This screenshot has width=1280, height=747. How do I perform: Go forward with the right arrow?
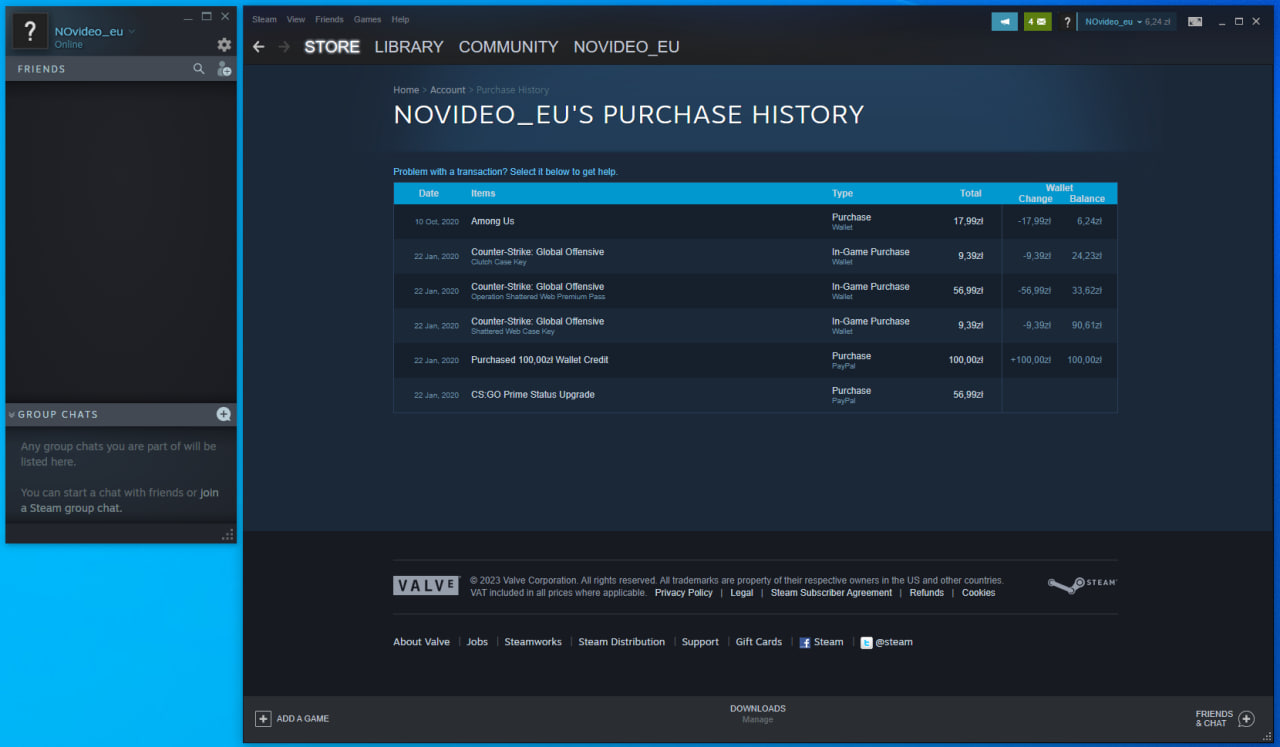284,47
